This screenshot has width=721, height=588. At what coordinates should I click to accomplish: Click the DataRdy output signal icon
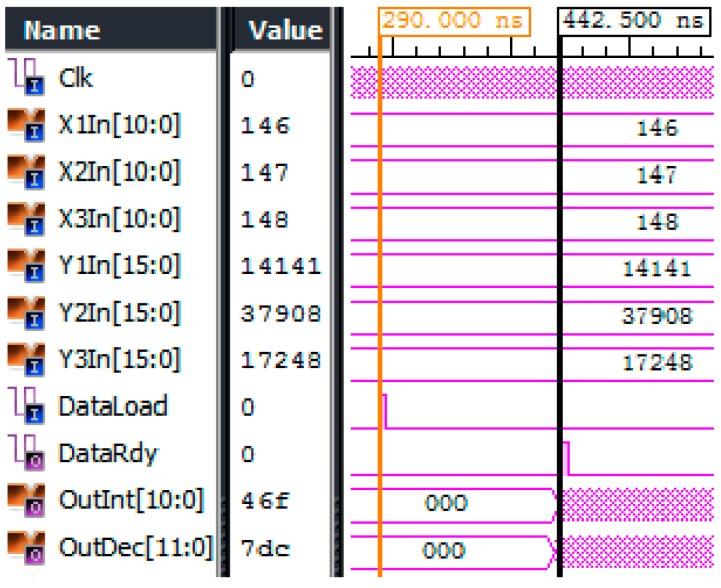(28, 453)
